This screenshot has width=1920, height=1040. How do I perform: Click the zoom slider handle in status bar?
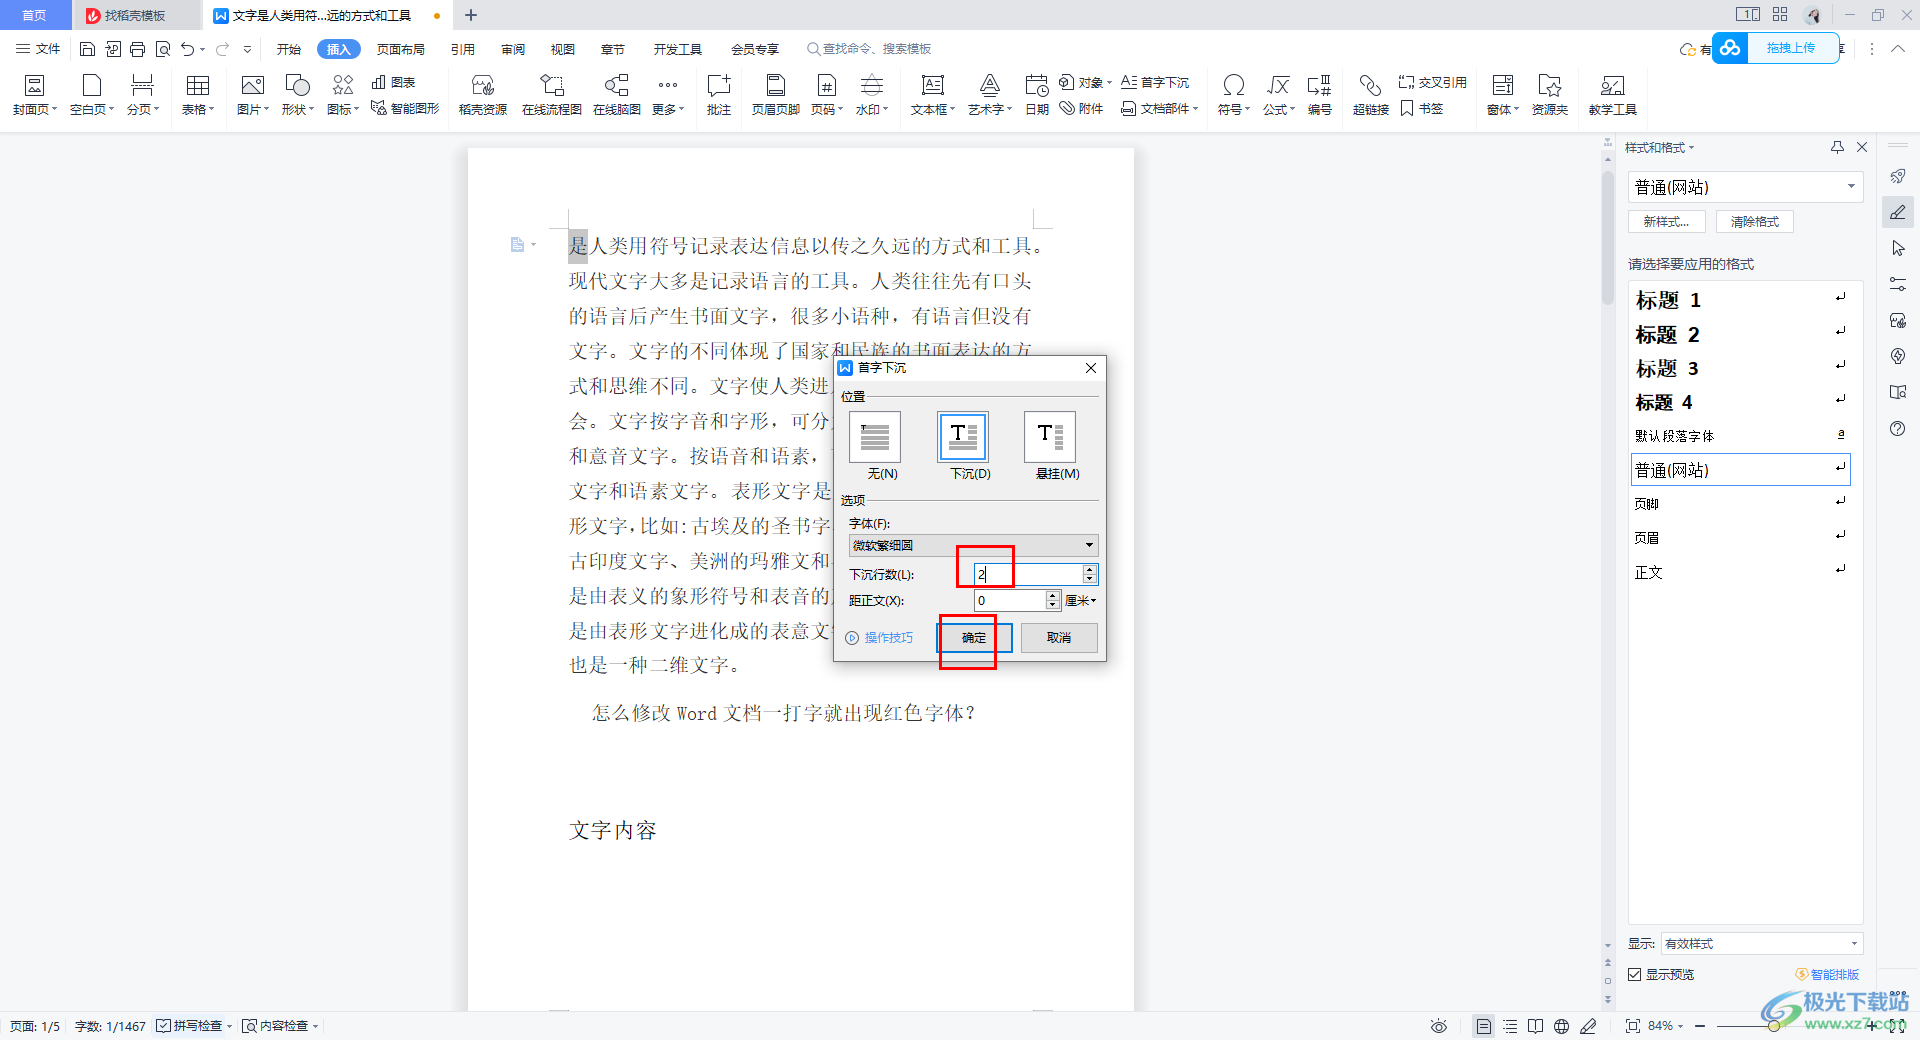pyautogui.click(x=1773, y=1026)
